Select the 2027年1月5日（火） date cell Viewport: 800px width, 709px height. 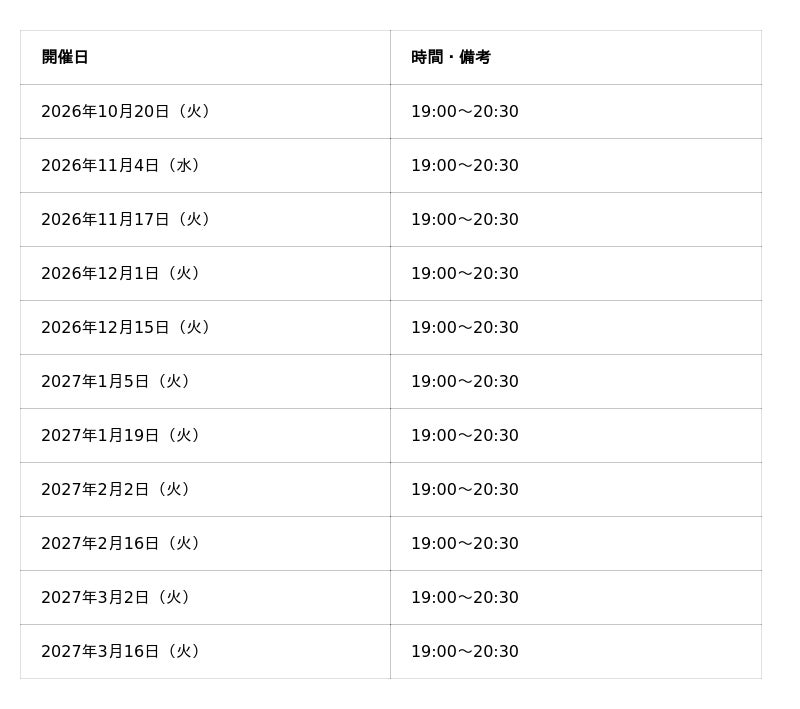click(205, 382)
